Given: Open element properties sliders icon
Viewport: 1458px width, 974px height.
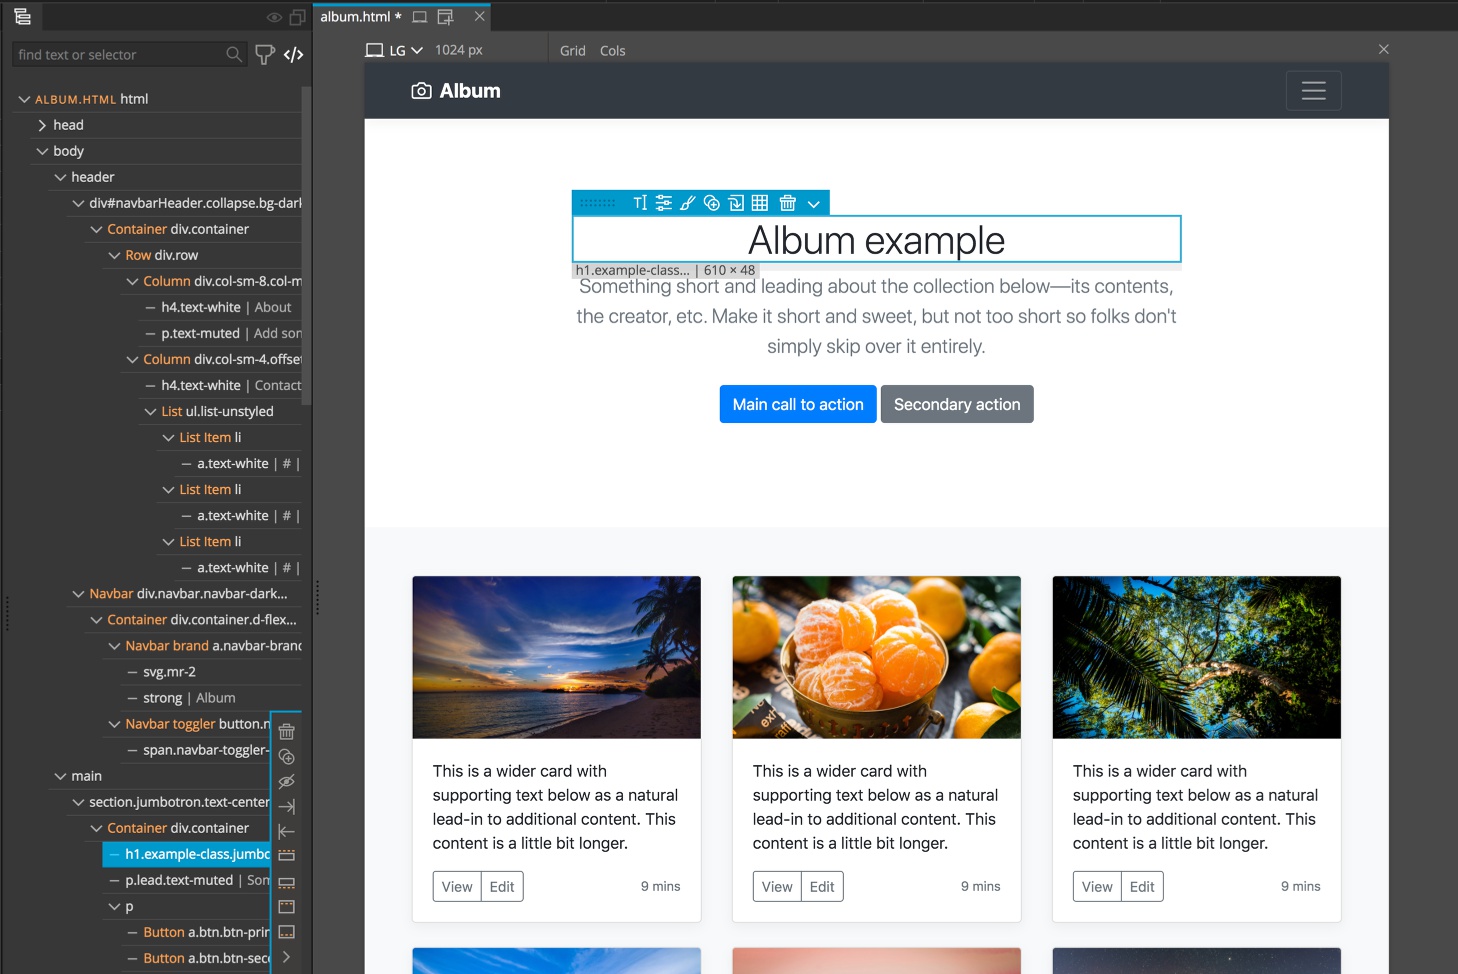Looking at the screenshot, I should point(664,203).
